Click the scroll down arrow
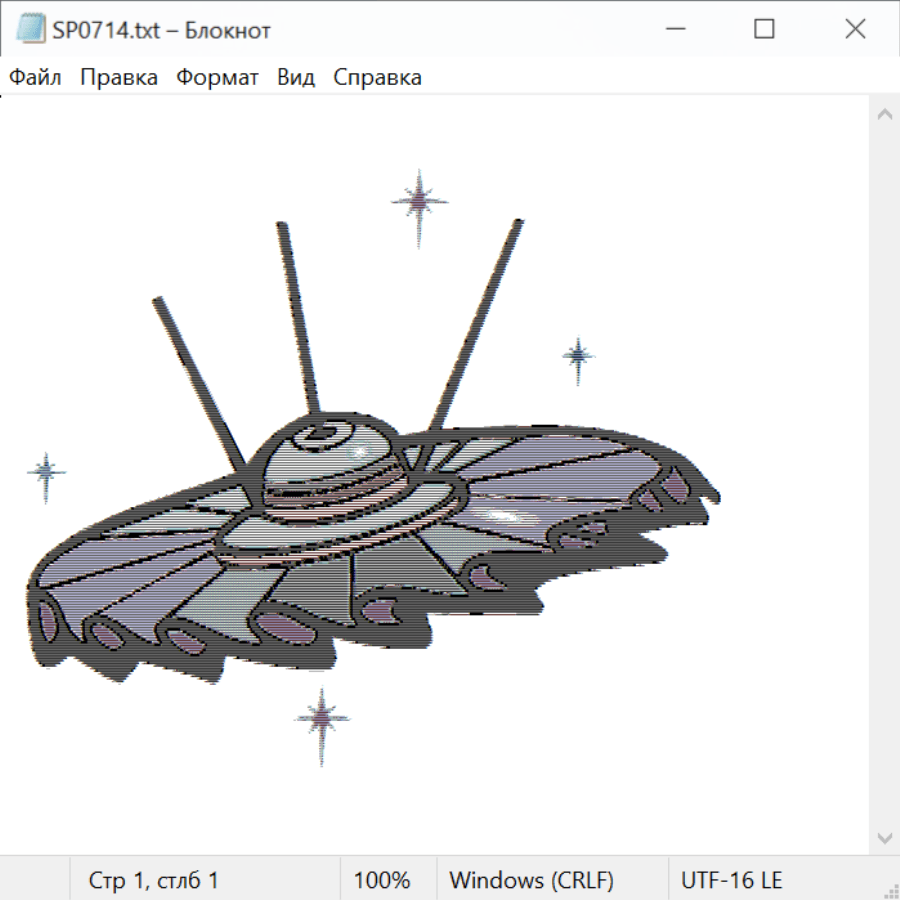Screen dimensions: 900x900 884,837
